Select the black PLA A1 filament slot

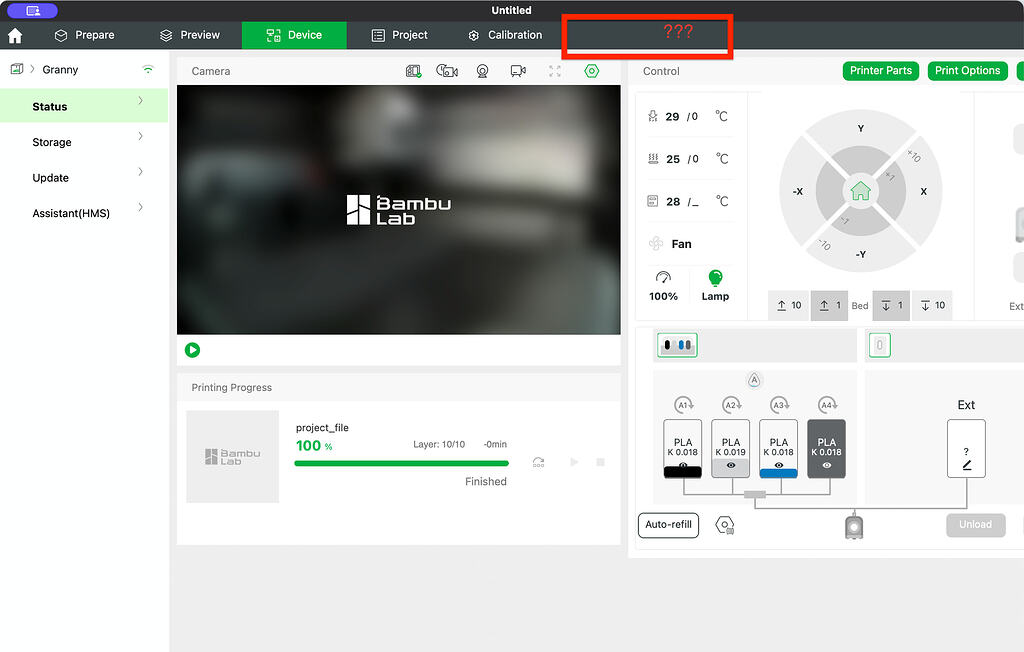pyautogui.click(x=683, y=449)
